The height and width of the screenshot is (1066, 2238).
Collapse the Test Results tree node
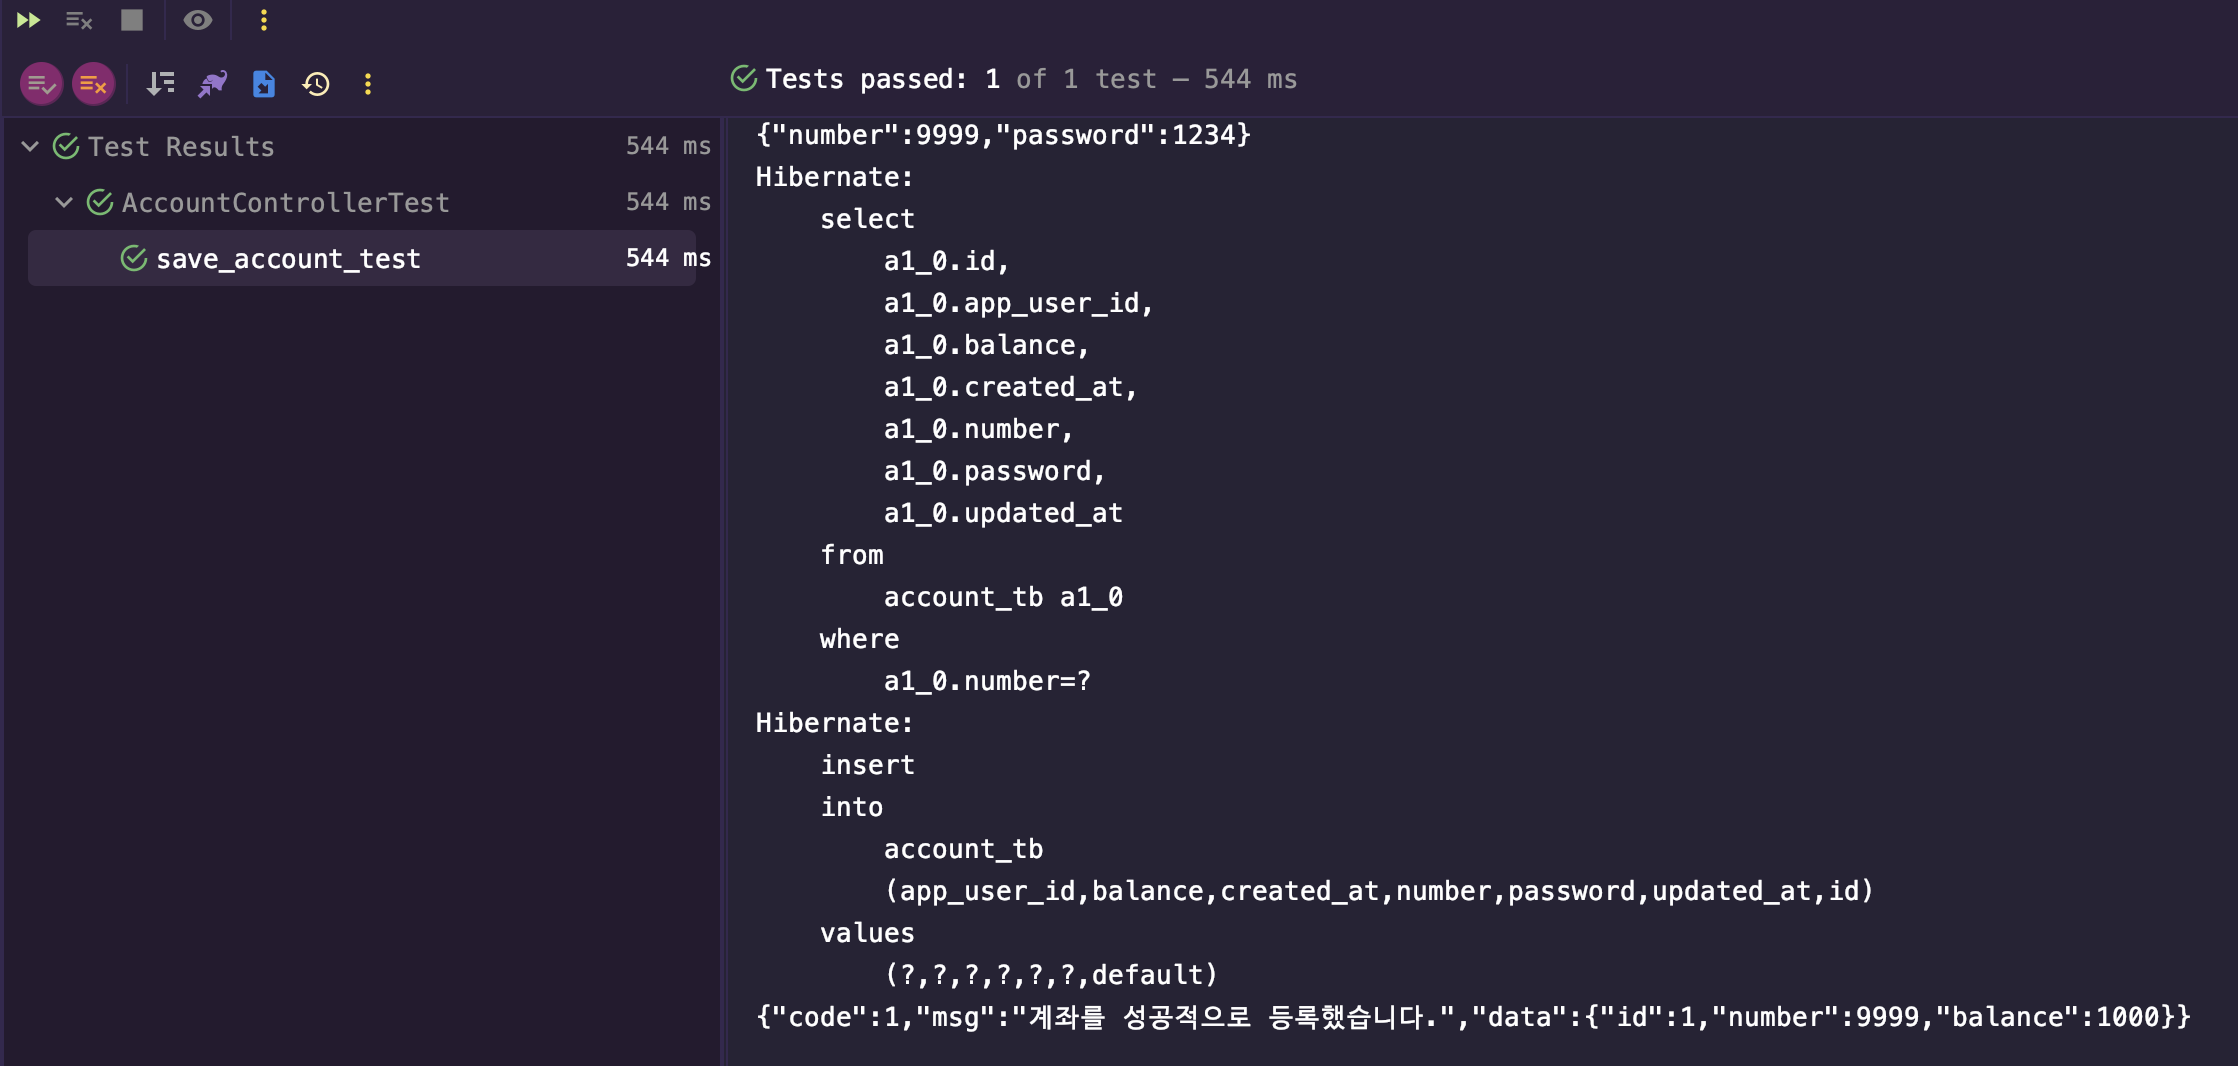click(x=30, y=147)
